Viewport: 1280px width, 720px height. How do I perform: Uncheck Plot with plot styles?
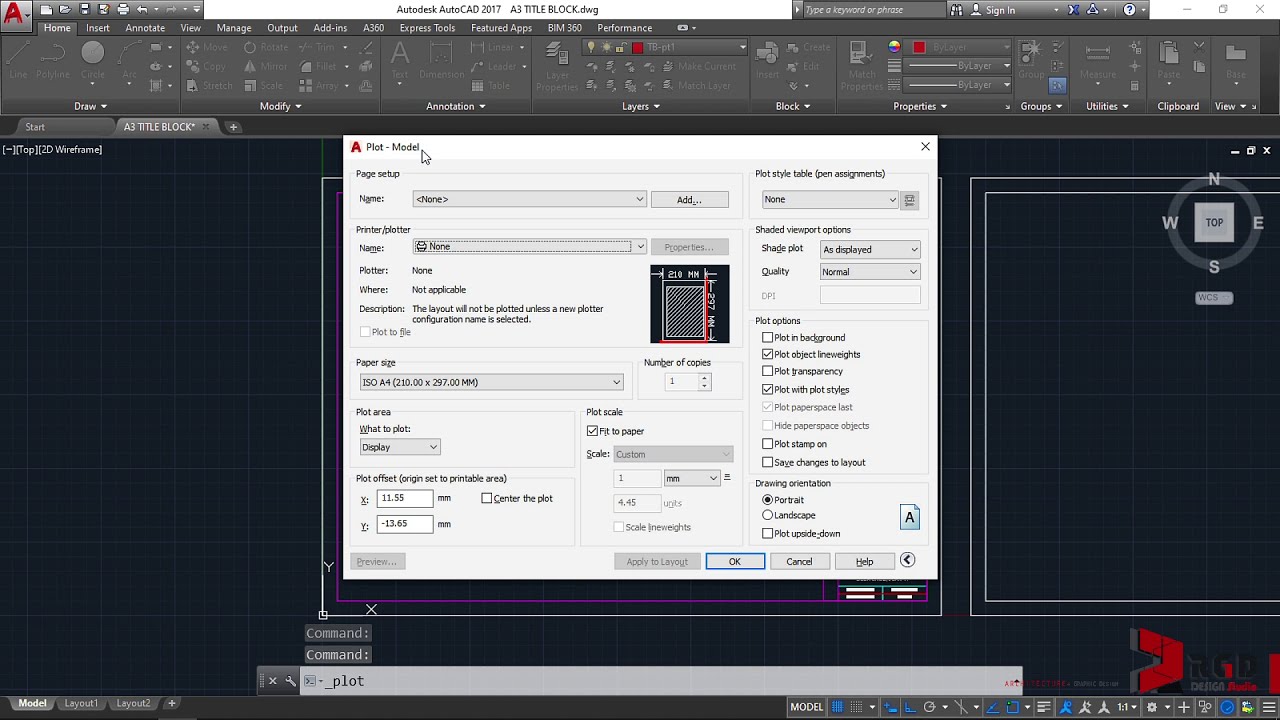pyautogui.click(x=768, y=389)
